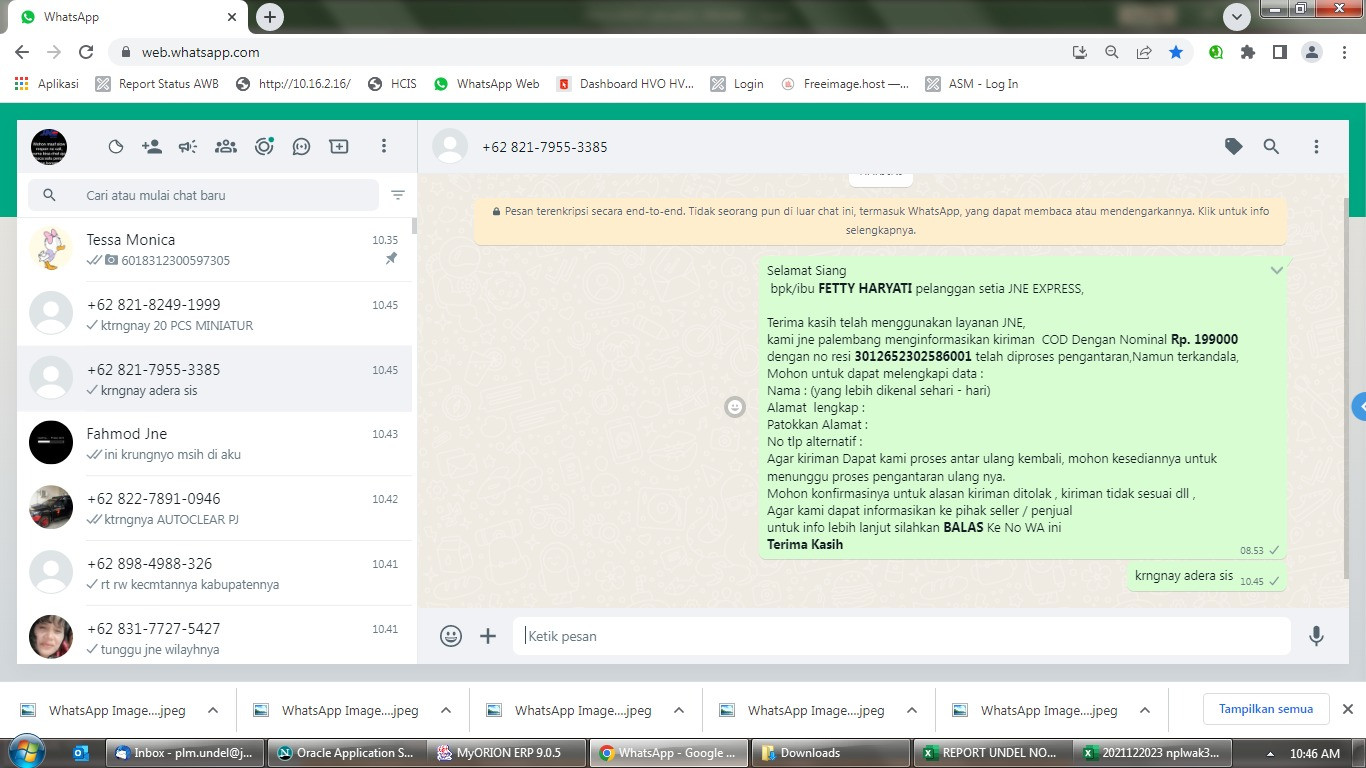Open HCIS bookmark
Screen dimensions: 1366x768
point(392,84)
